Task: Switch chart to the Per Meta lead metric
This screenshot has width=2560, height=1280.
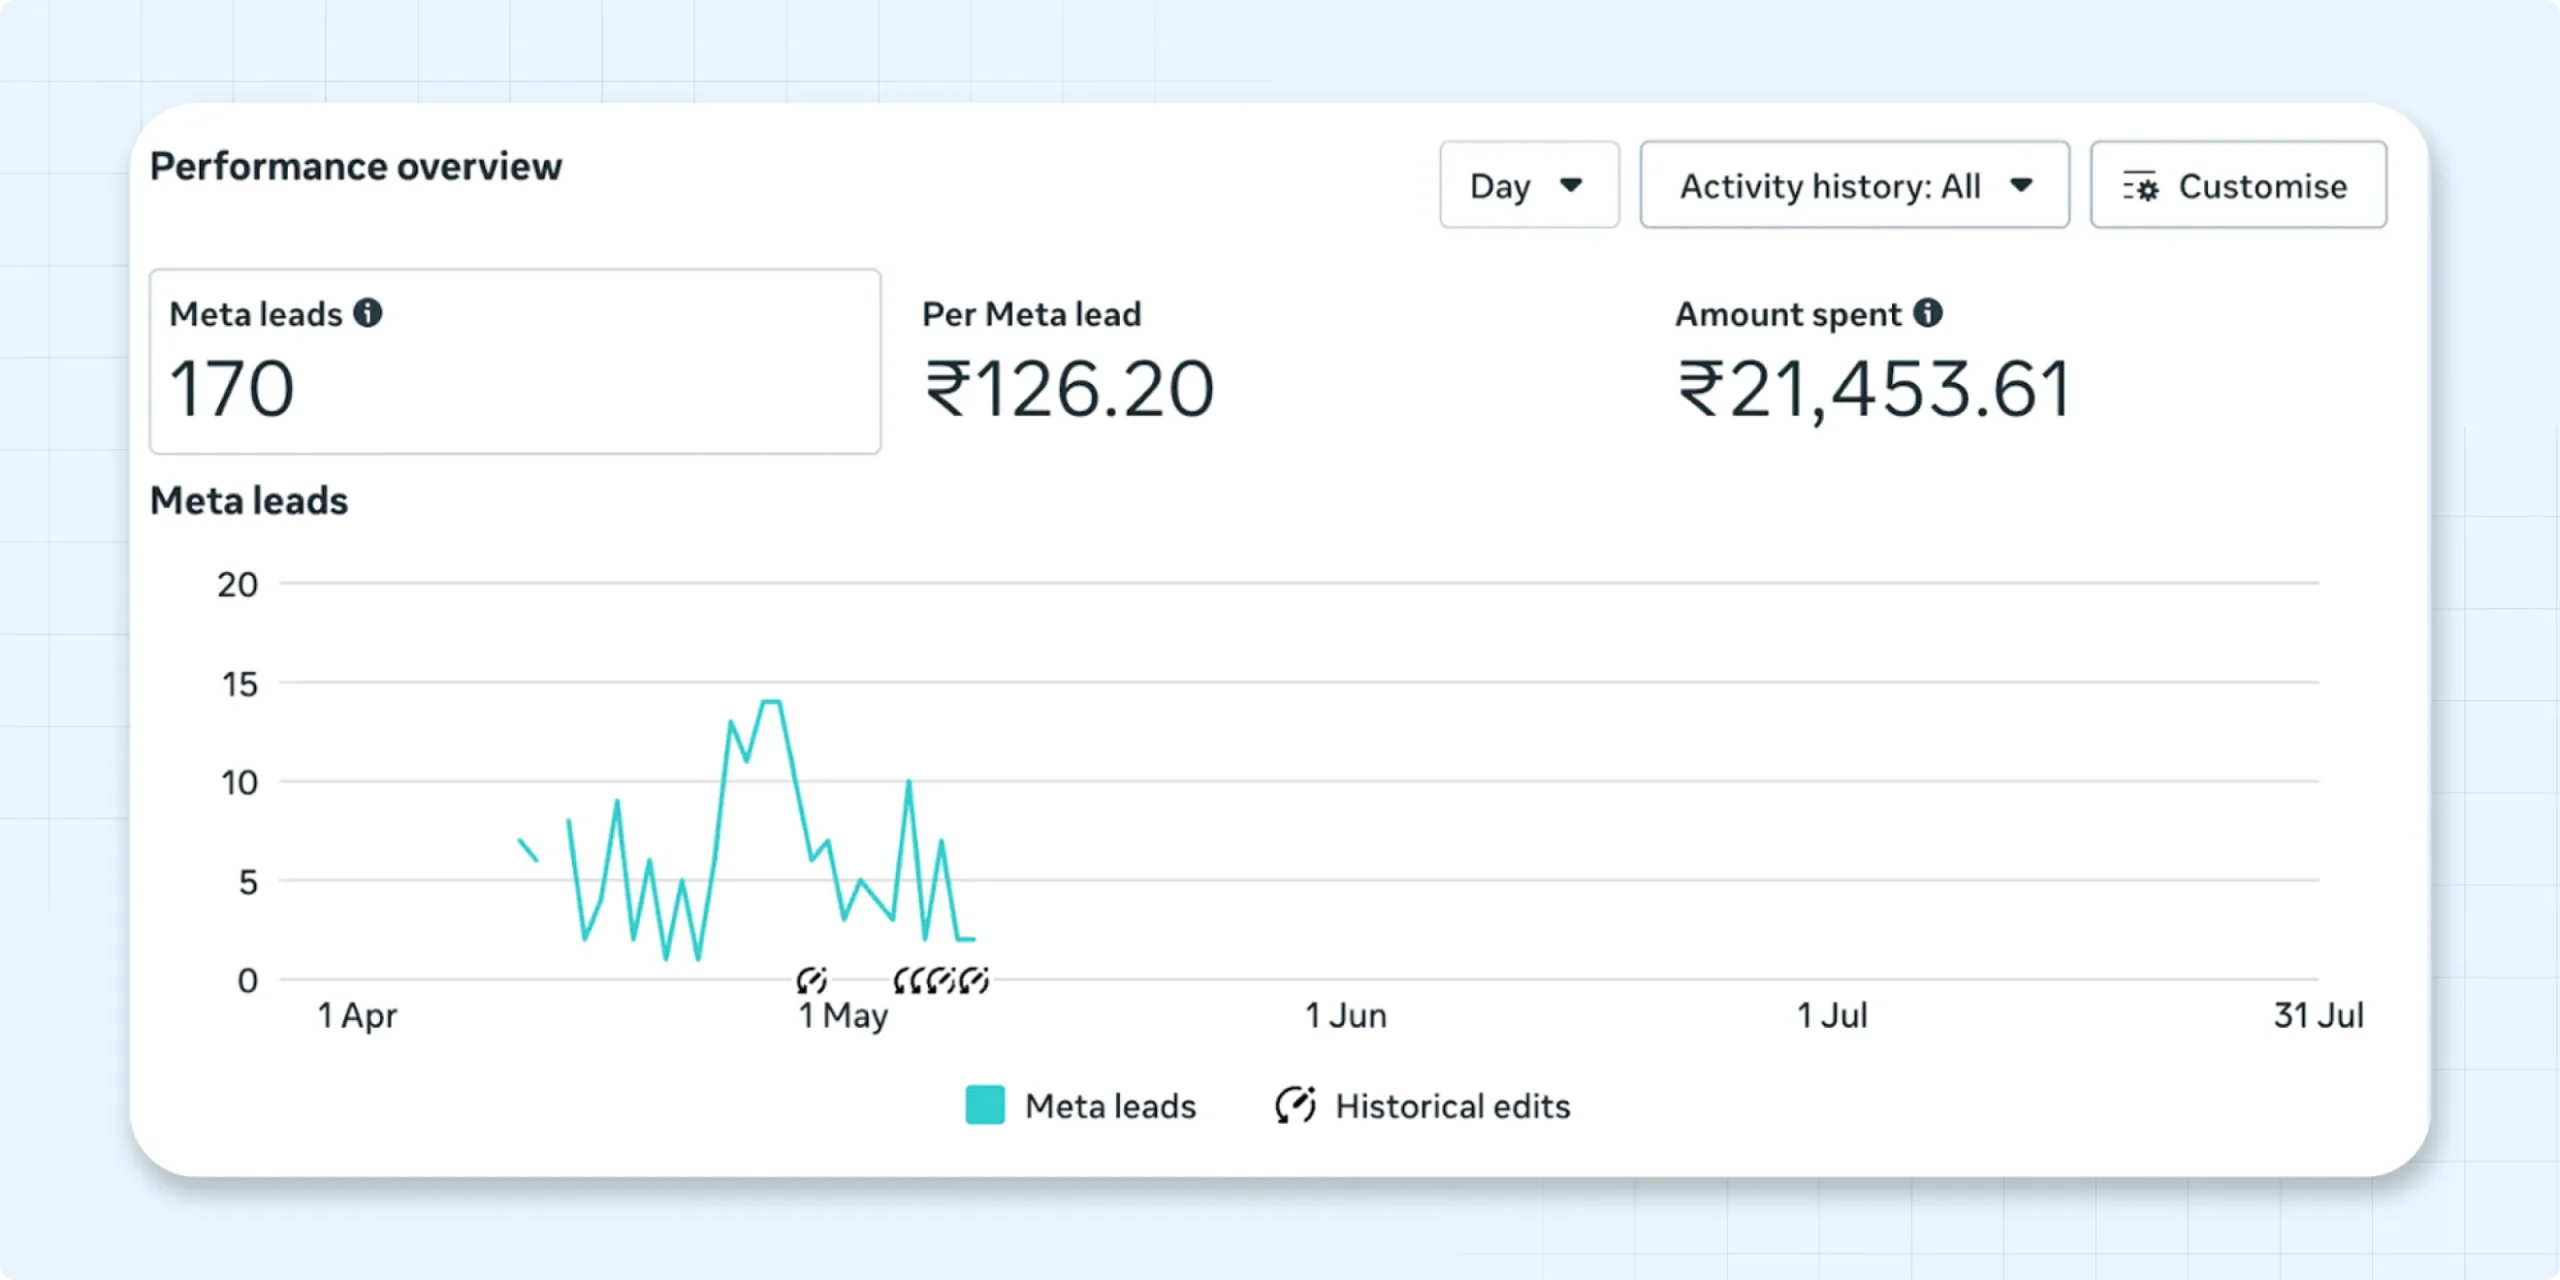Action: coord(1068,361)
